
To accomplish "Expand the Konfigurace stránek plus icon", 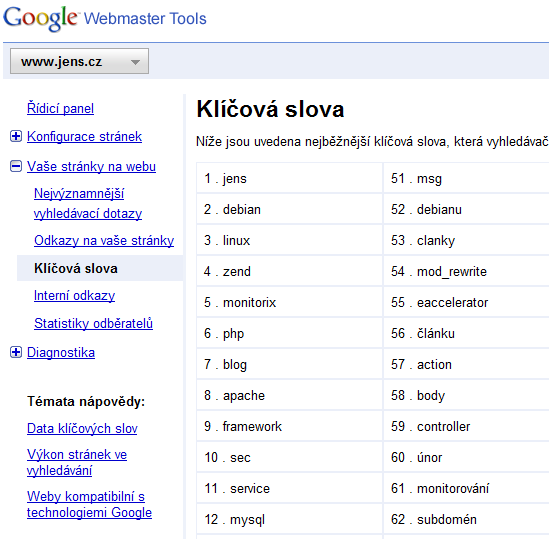I will tap(16, 136).
